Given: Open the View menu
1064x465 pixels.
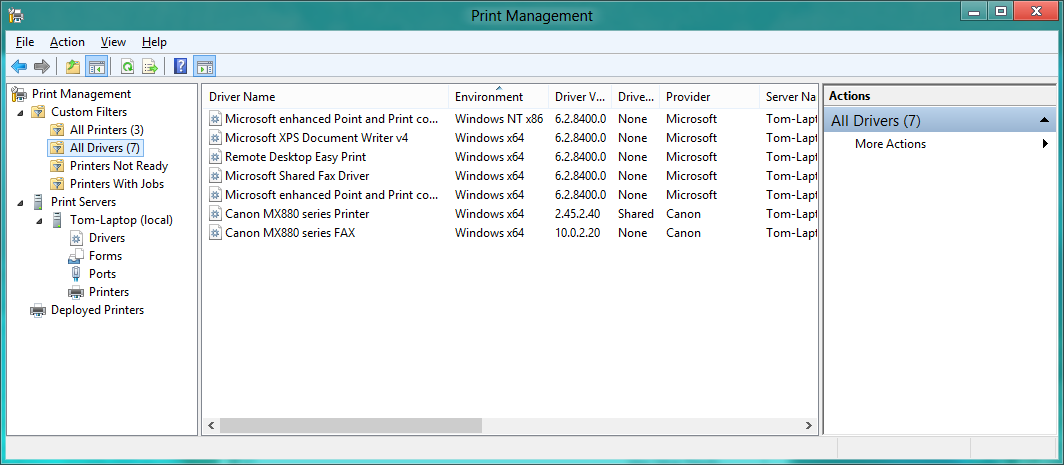Looking at the screenshot, I should point(113,42).
